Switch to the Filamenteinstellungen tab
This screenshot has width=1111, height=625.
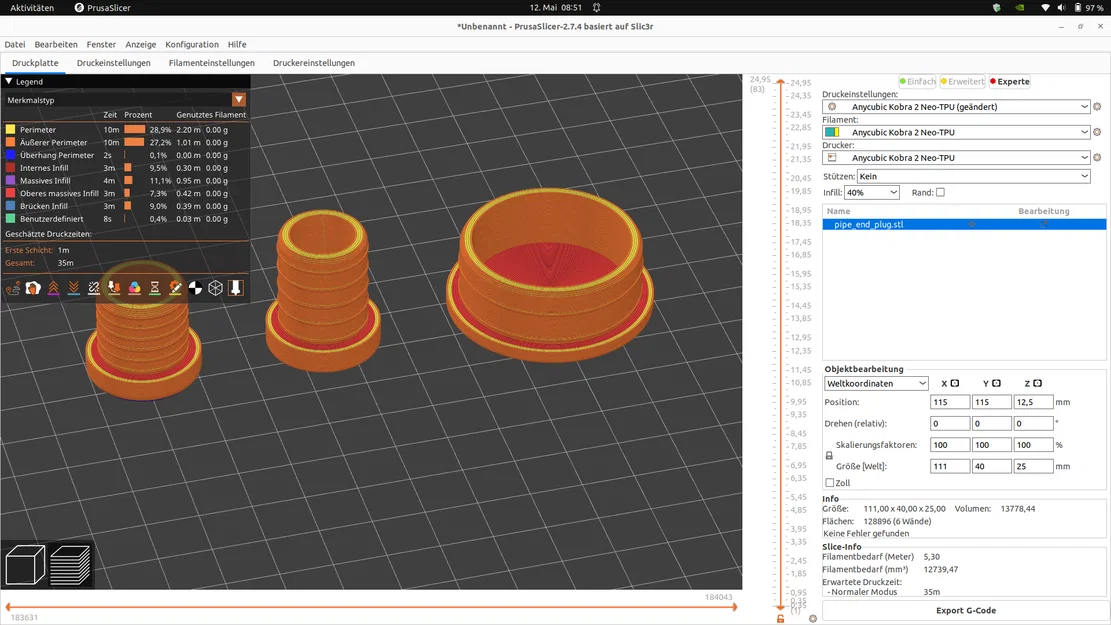211,62
